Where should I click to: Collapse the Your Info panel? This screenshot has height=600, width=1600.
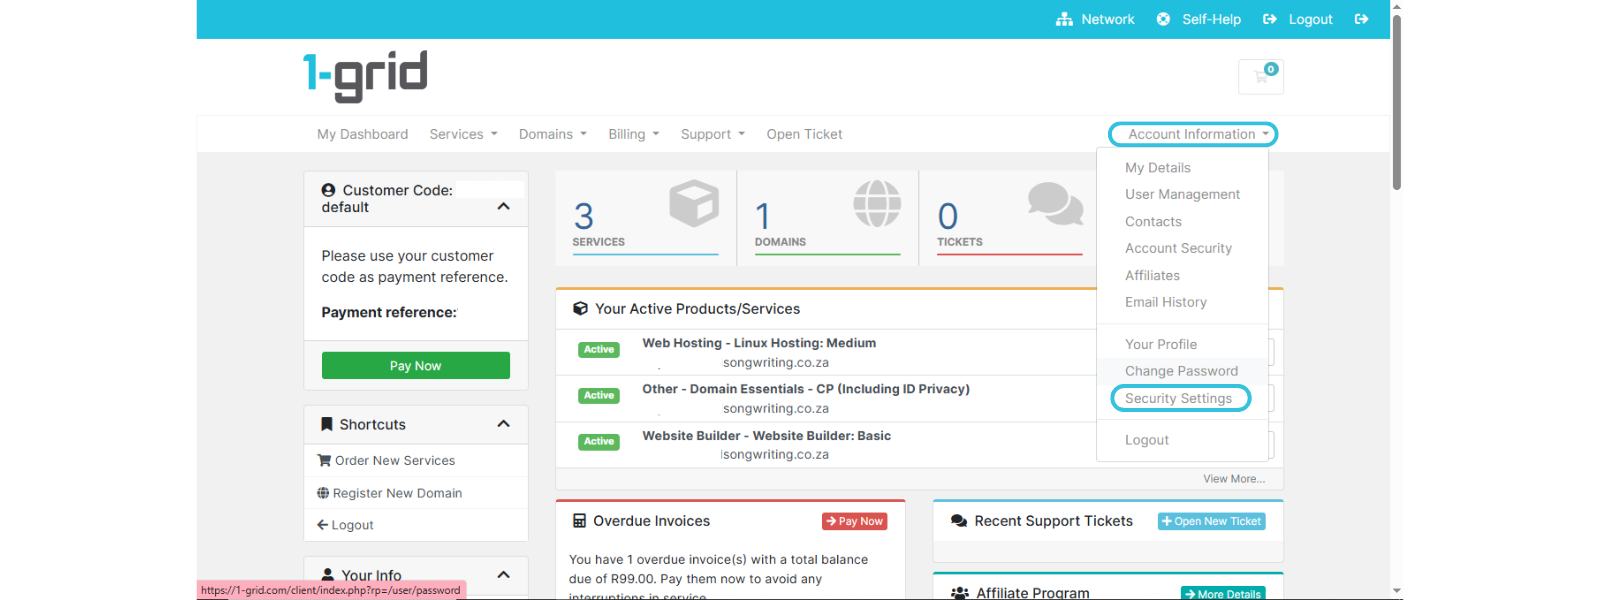pyautogui.click(x=503, y=575)
